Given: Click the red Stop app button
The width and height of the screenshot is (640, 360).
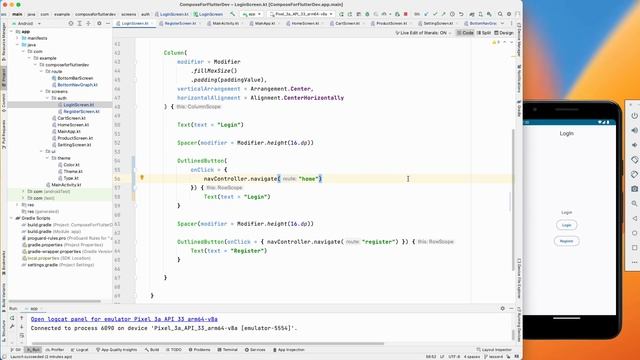Looking at the screenshot, I should (405, 14).
